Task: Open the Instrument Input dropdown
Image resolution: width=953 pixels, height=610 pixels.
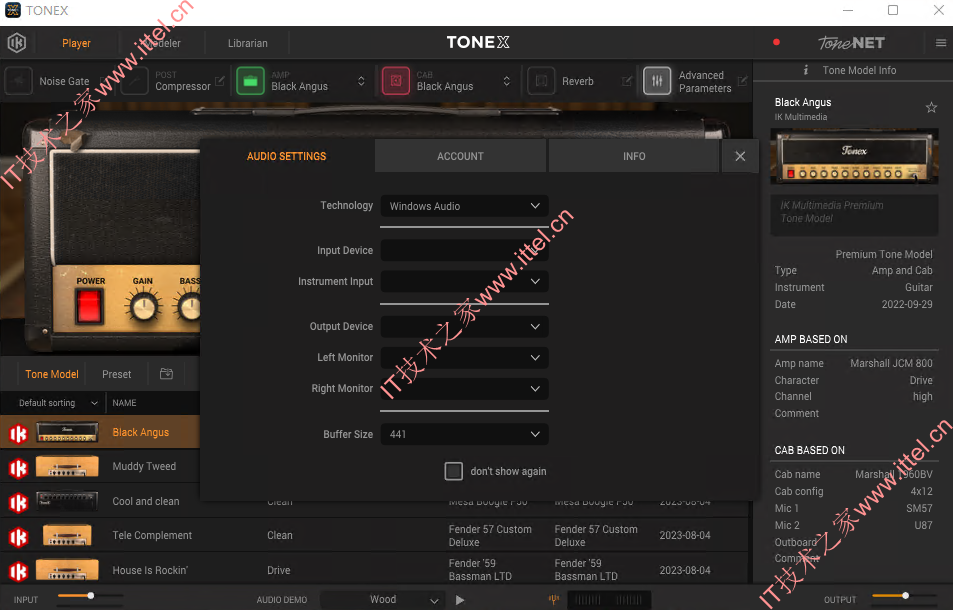Action: [464, 281]
